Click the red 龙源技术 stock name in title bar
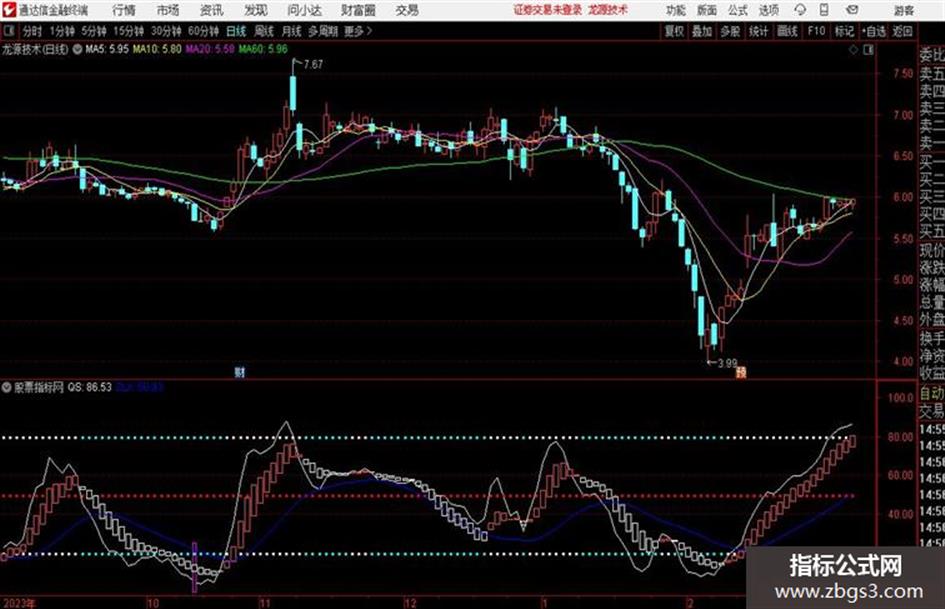The image size is (945, 609). tap(608, 10)
